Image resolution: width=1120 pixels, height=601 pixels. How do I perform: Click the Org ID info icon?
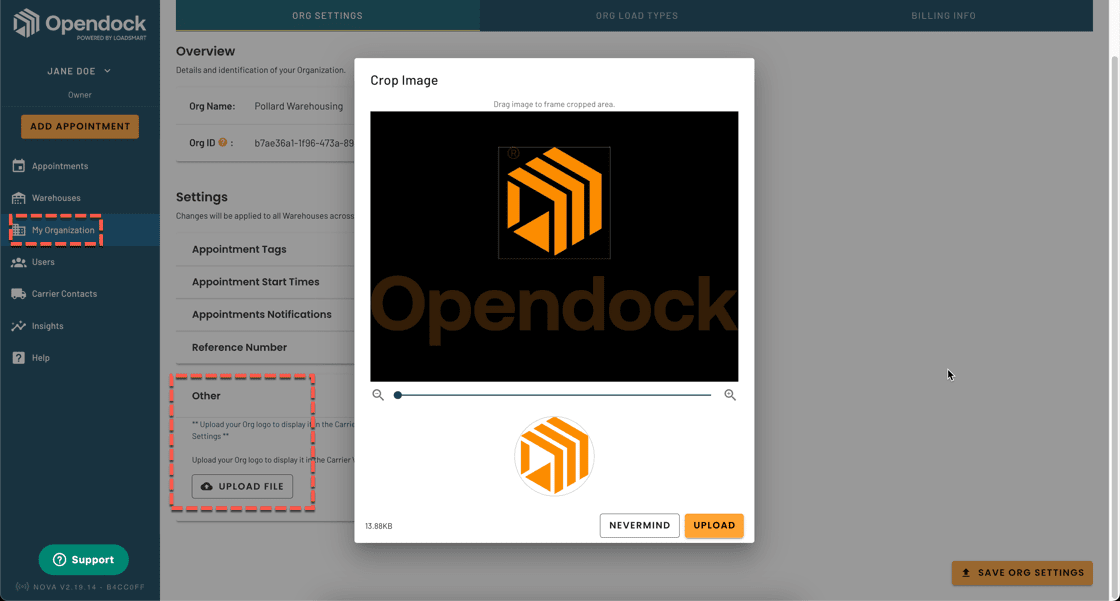point(223,142)
